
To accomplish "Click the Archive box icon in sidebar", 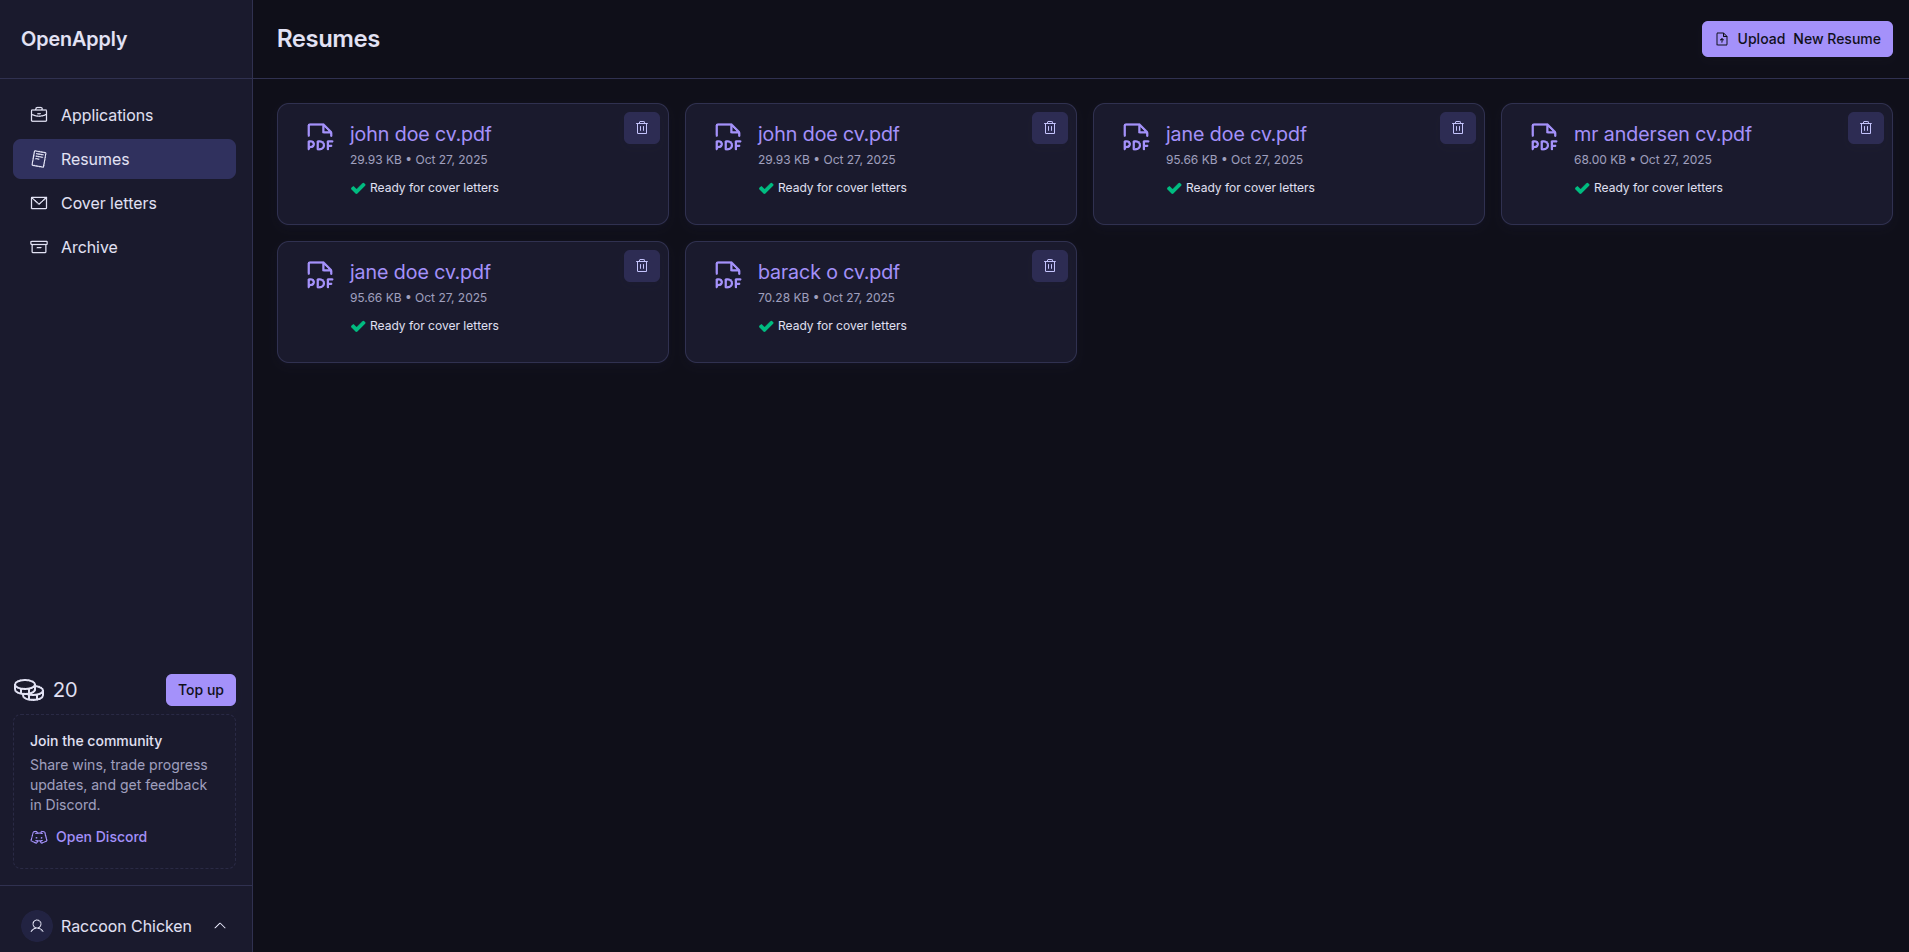I will [x=39, y=247].
